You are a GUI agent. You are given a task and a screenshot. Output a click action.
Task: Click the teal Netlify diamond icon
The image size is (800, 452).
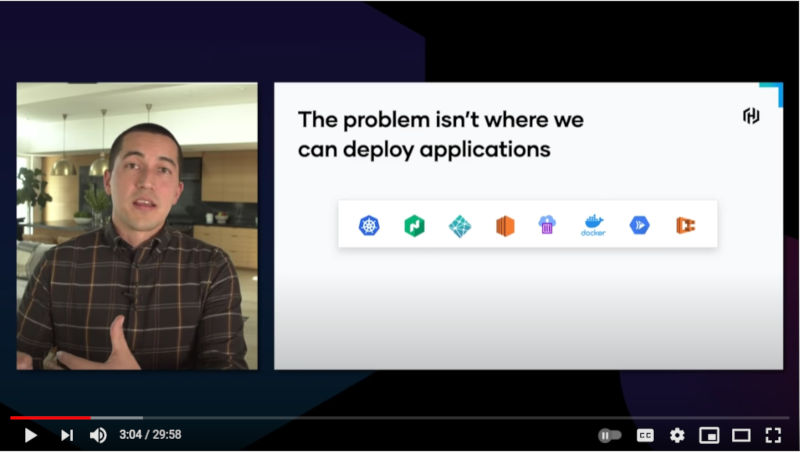[460, 227]
